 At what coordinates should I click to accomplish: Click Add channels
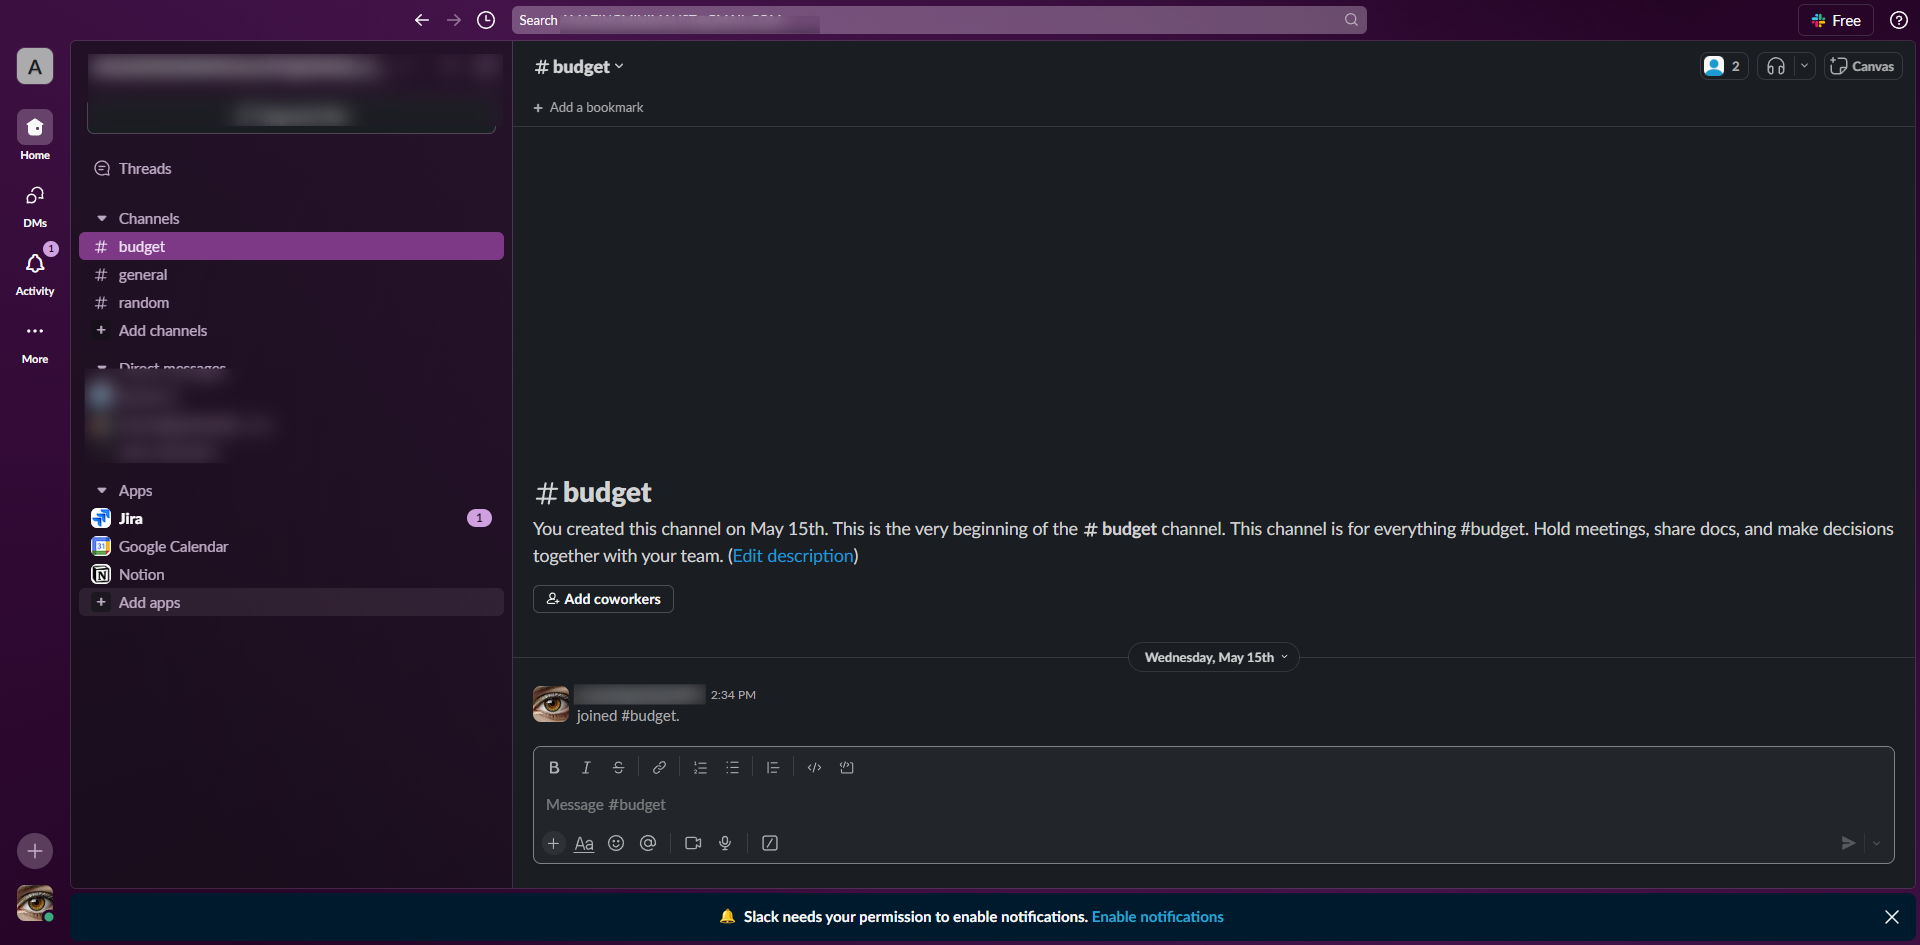pos(291,331)
